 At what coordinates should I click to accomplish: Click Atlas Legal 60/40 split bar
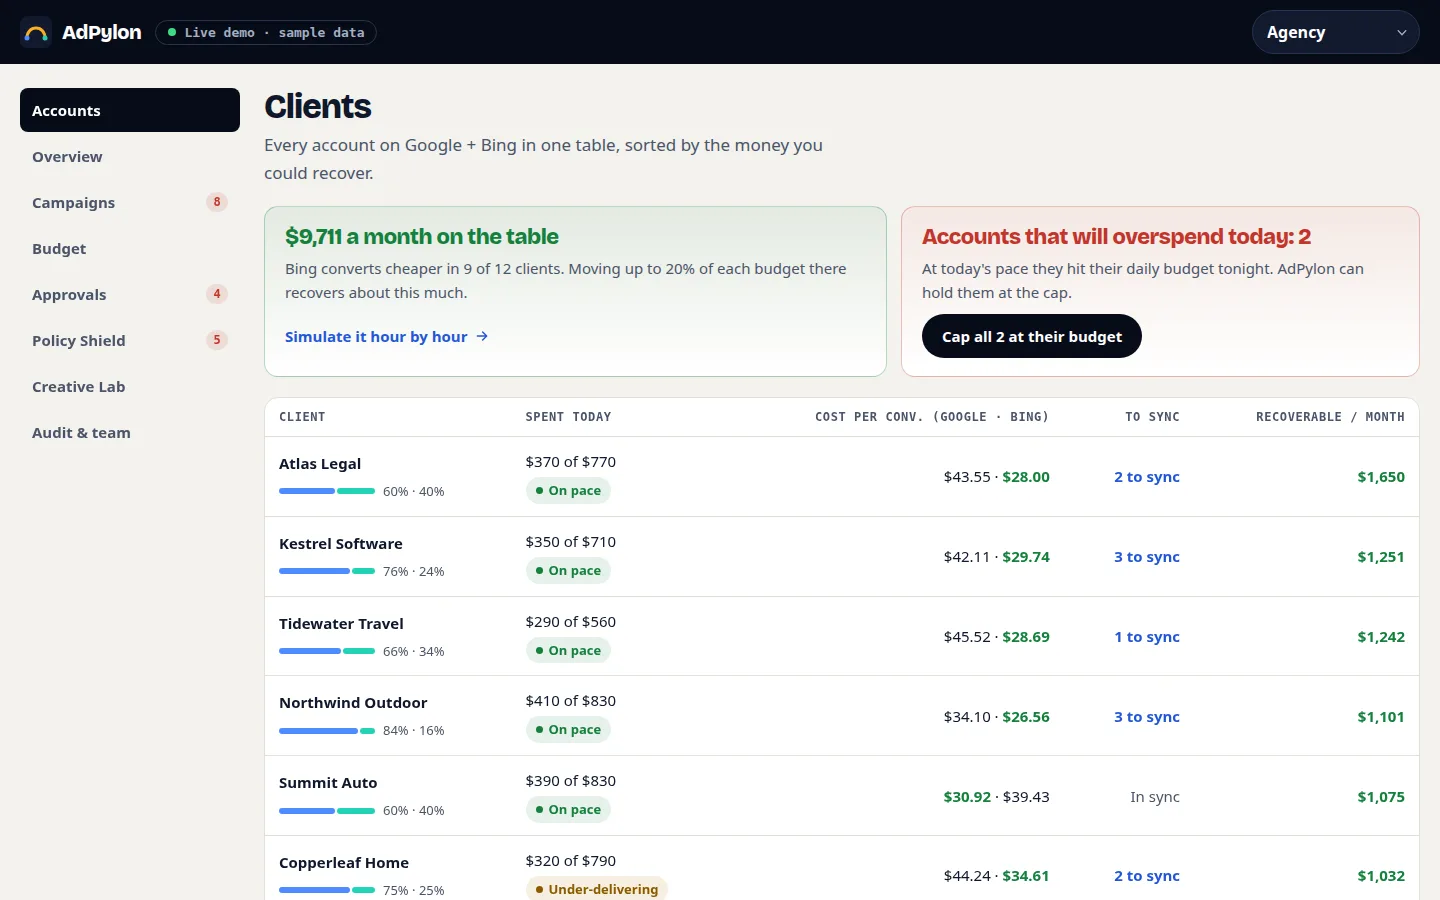click(327, 491)
